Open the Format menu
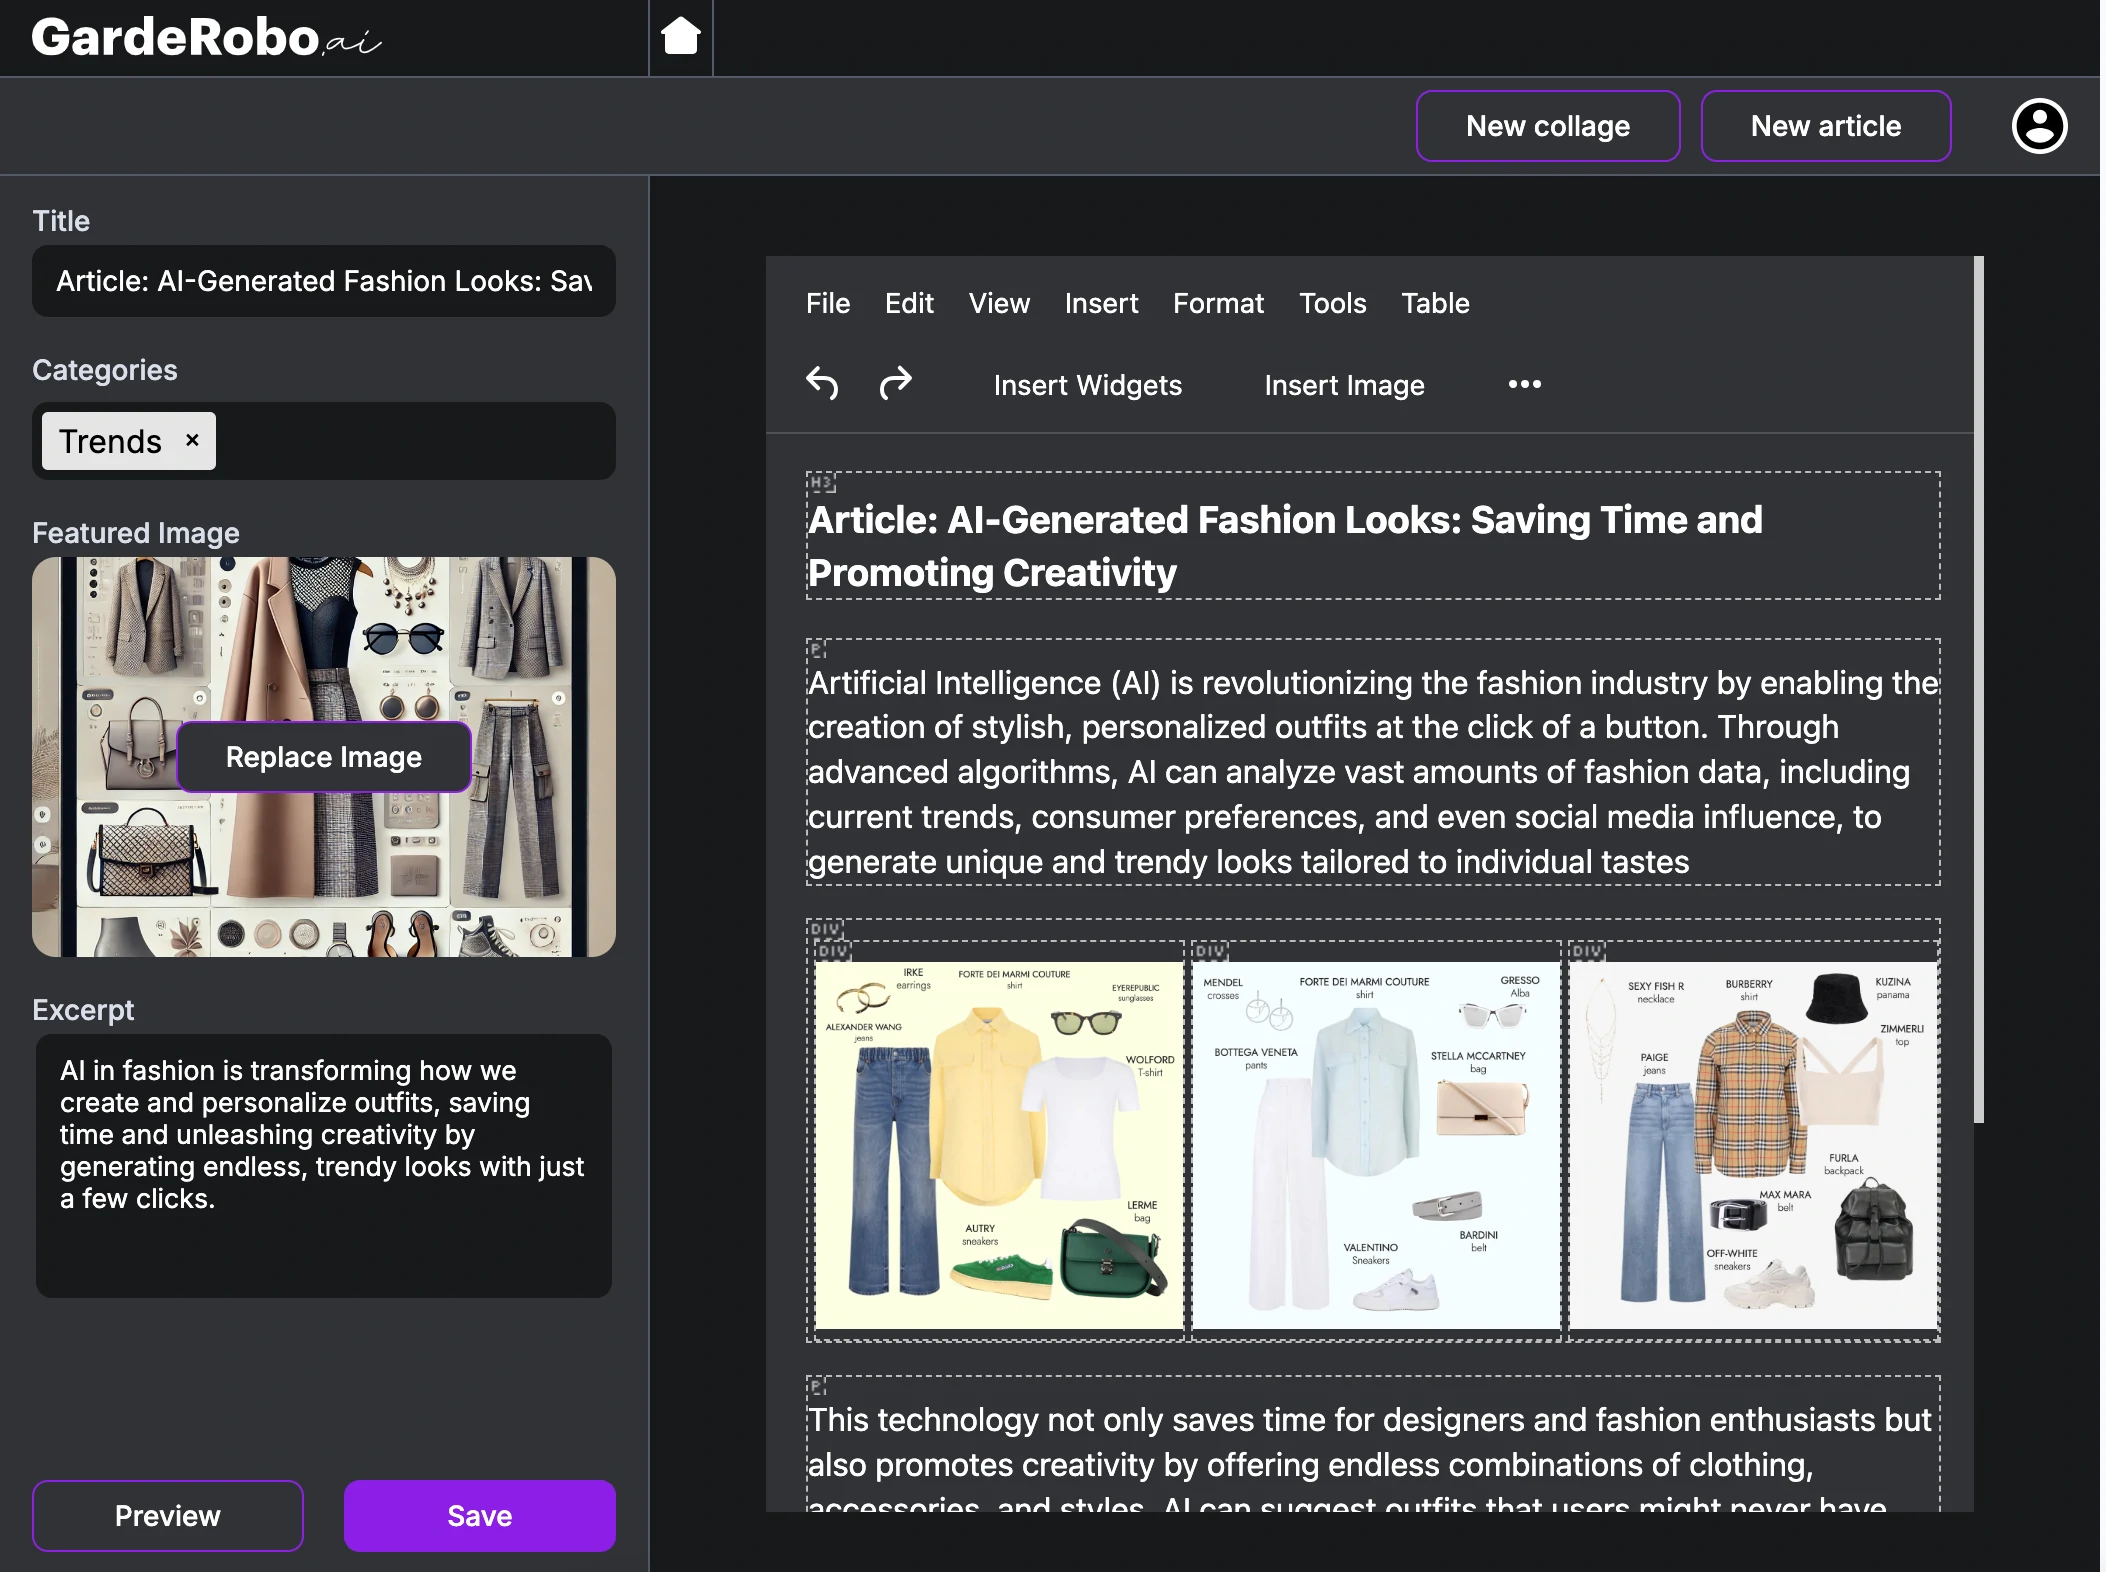Viewport: 2106px width, 1572px height. 1218,303
